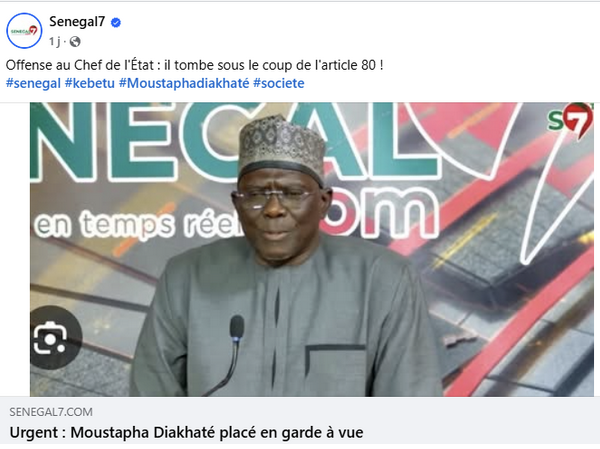Viewport: 600px width, 449px height.
Task: Click the "en temps réel" text in the photo
Action: tap(140, 224)
